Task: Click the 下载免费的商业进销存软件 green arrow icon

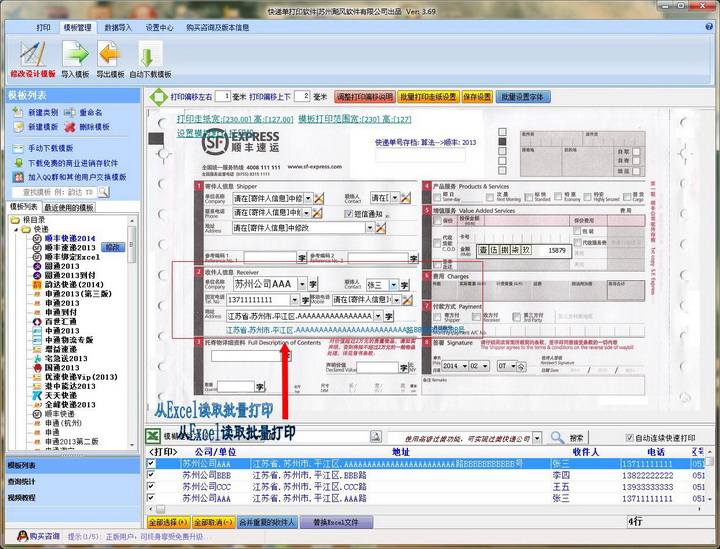Action: tap(18, 162)
